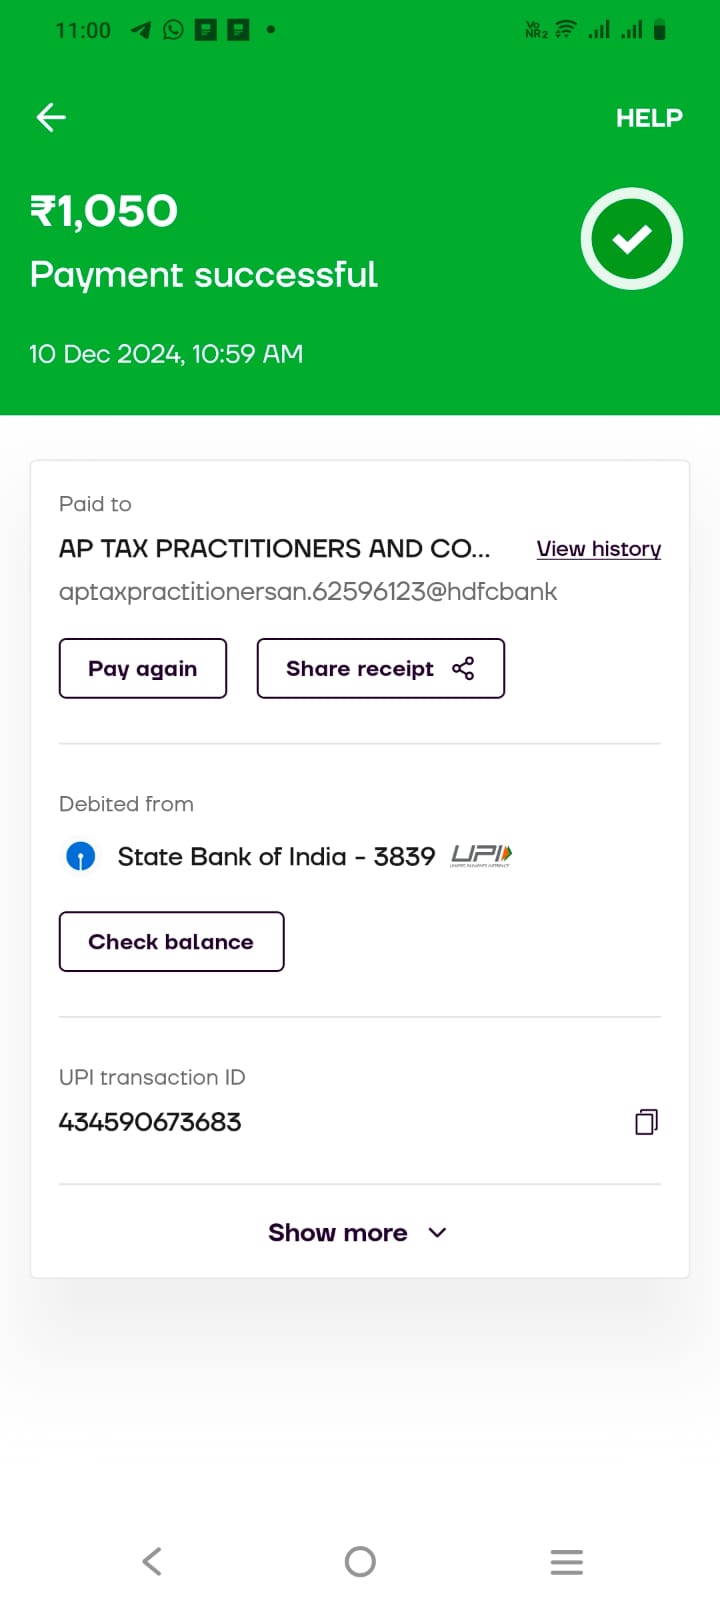Viewport: 720px width, 1600px height.
Task: Tap the Android home circle button
Action: 360,1561
